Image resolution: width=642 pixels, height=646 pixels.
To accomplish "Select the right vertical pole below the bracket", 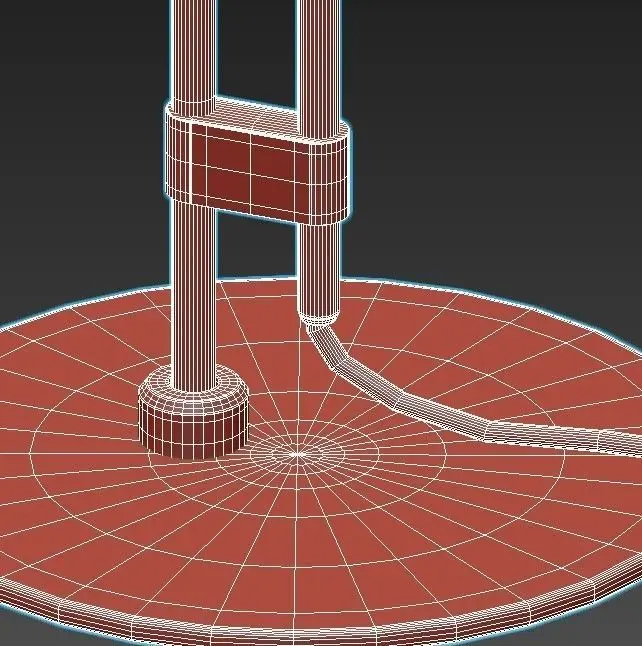I will 319,272.
